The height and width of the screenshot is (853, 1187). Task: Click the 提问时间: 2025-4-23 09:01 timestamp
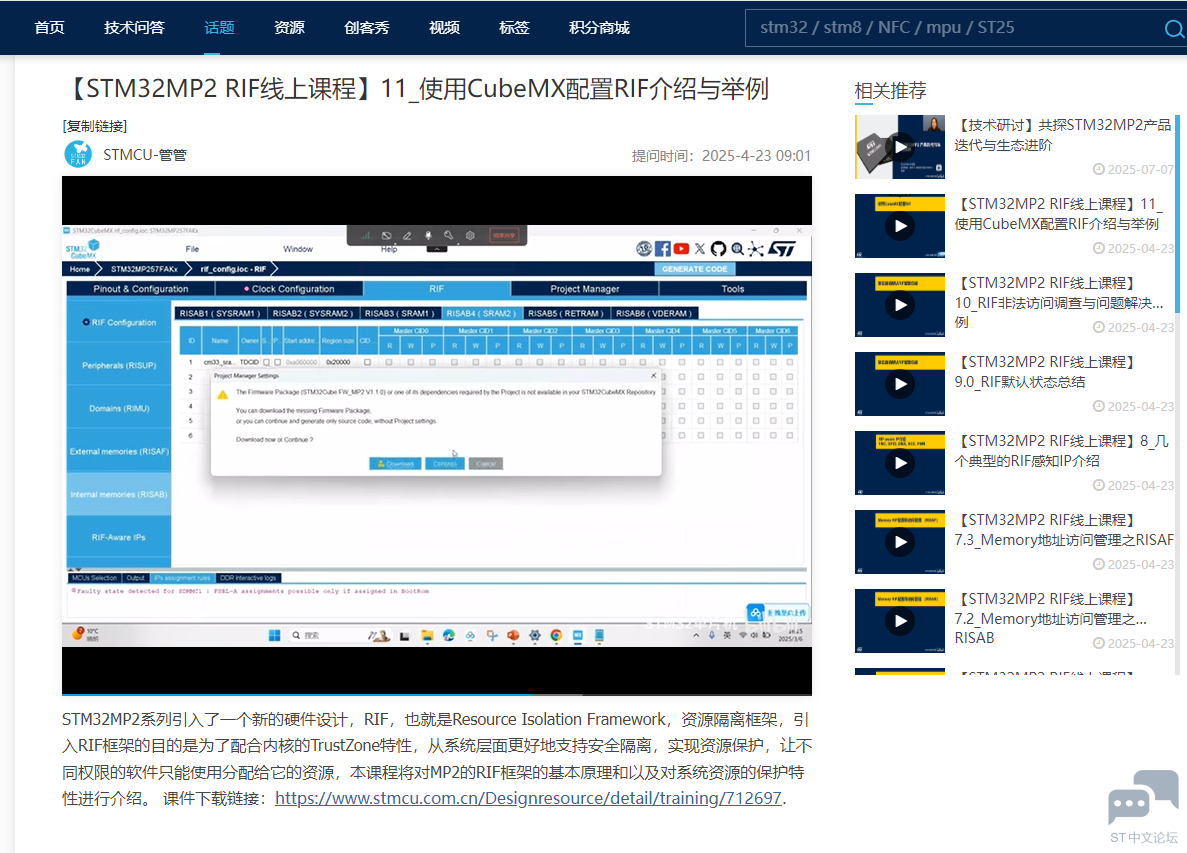721,156
